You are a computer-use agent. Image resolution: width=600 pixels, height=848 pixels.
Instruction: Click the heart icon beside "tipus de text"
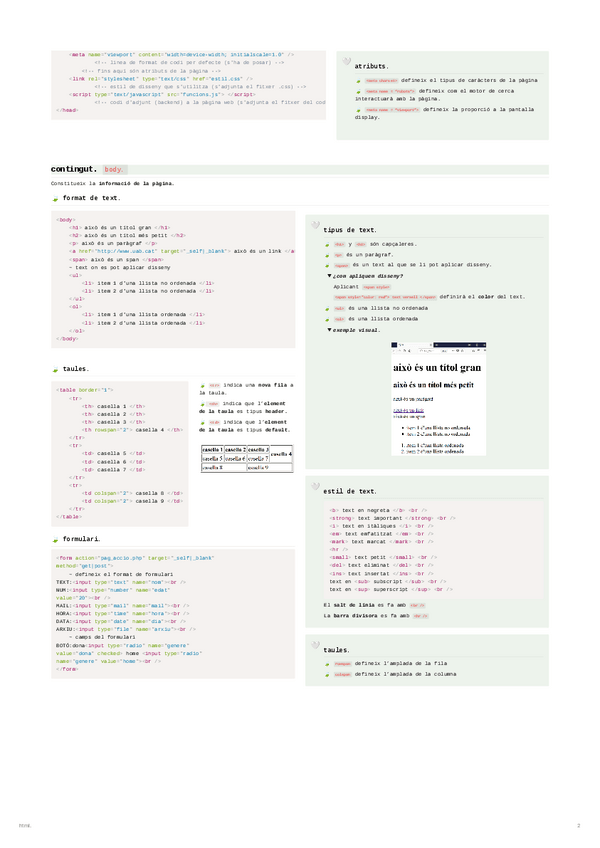coord(316,228)
